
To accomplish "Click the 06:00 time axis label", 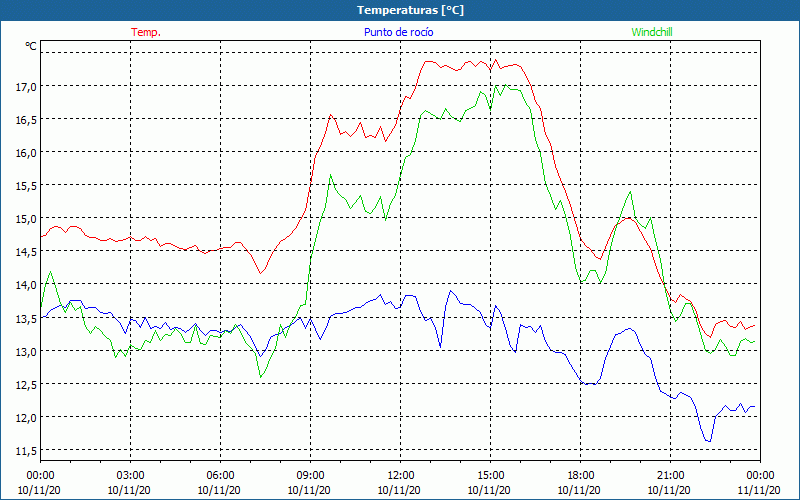I will pos(220,476).
